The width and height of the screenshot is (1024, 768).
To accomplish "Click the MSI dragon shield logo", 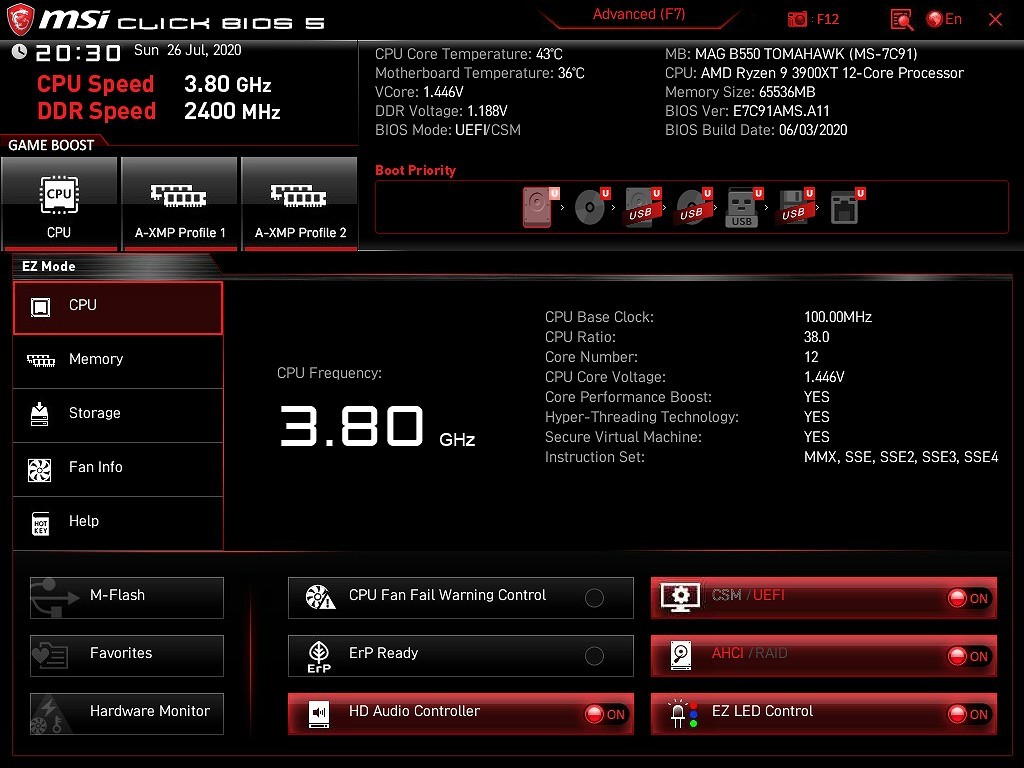I will point(19,20).
